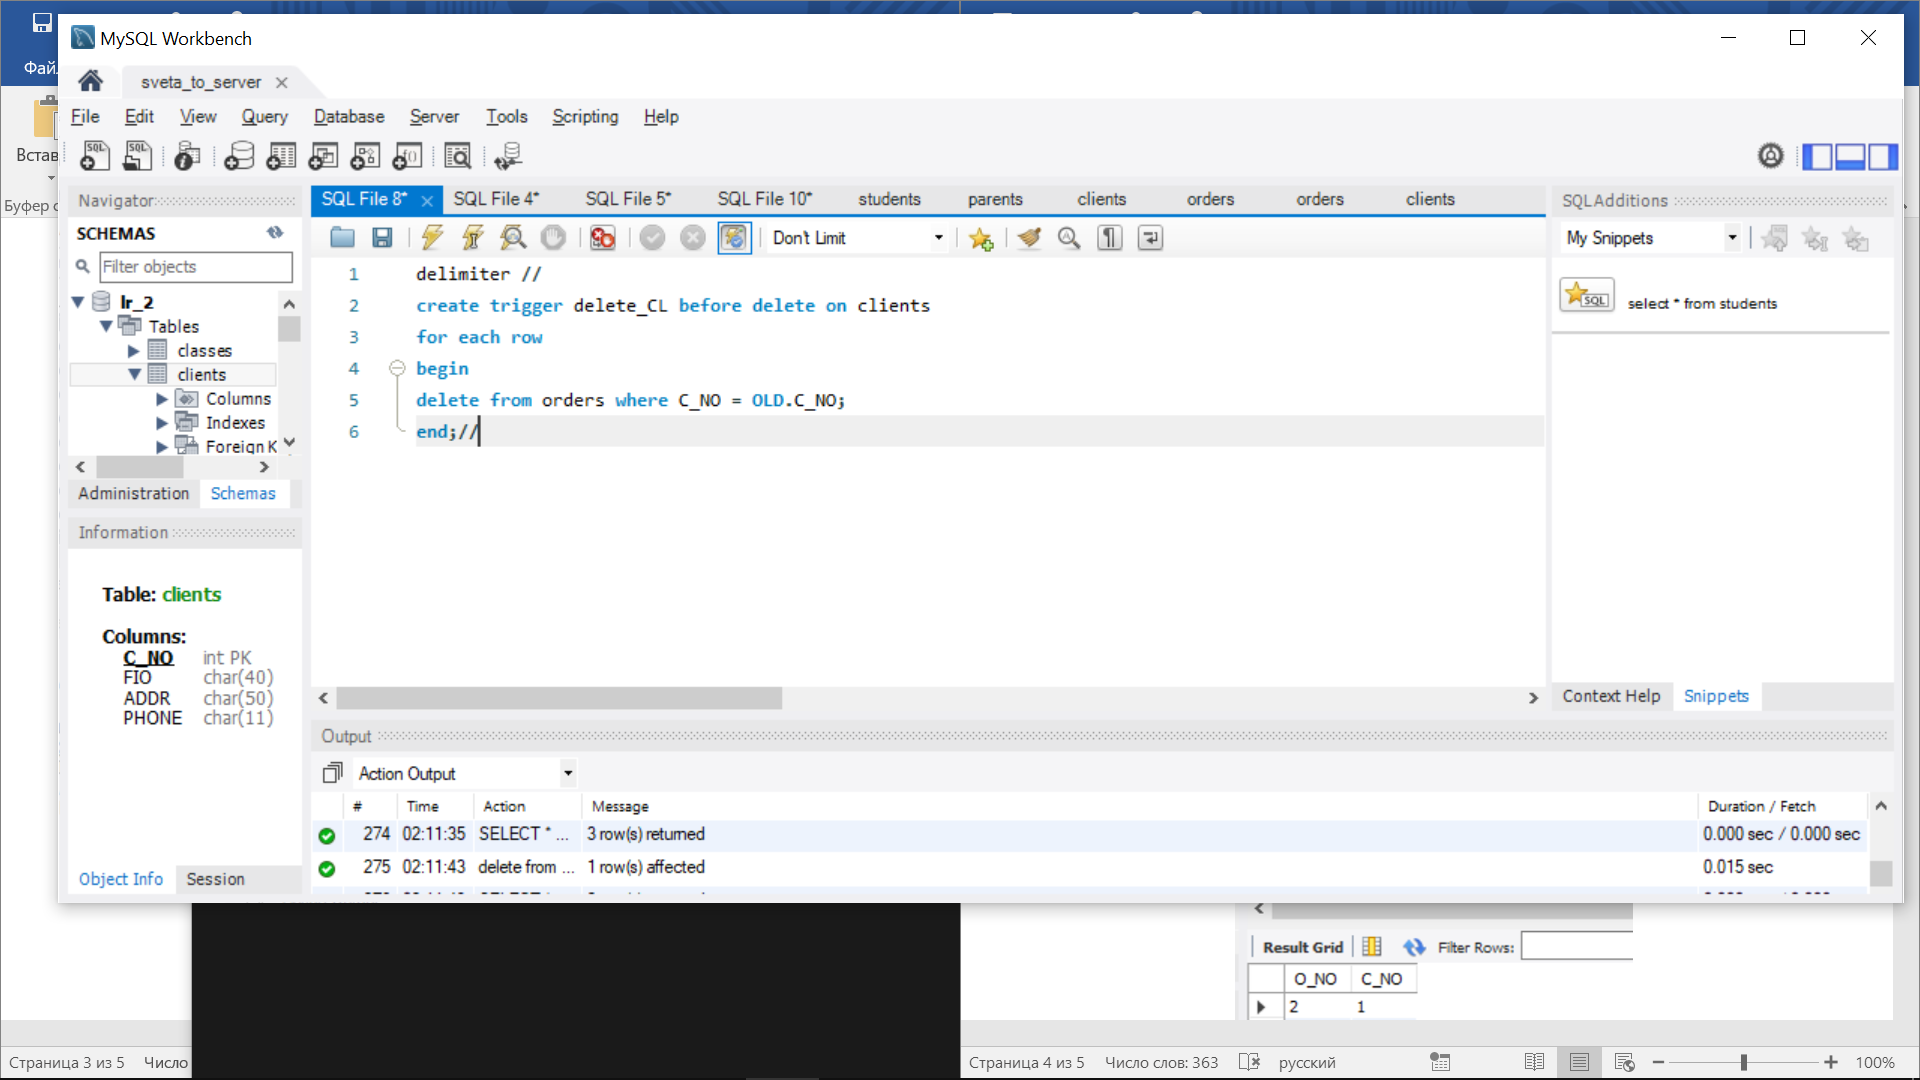The width and height of the screenshot is (1920, 1080).
Task: Select the 'select * from students' snippet
Action: tap(1702, 303)
